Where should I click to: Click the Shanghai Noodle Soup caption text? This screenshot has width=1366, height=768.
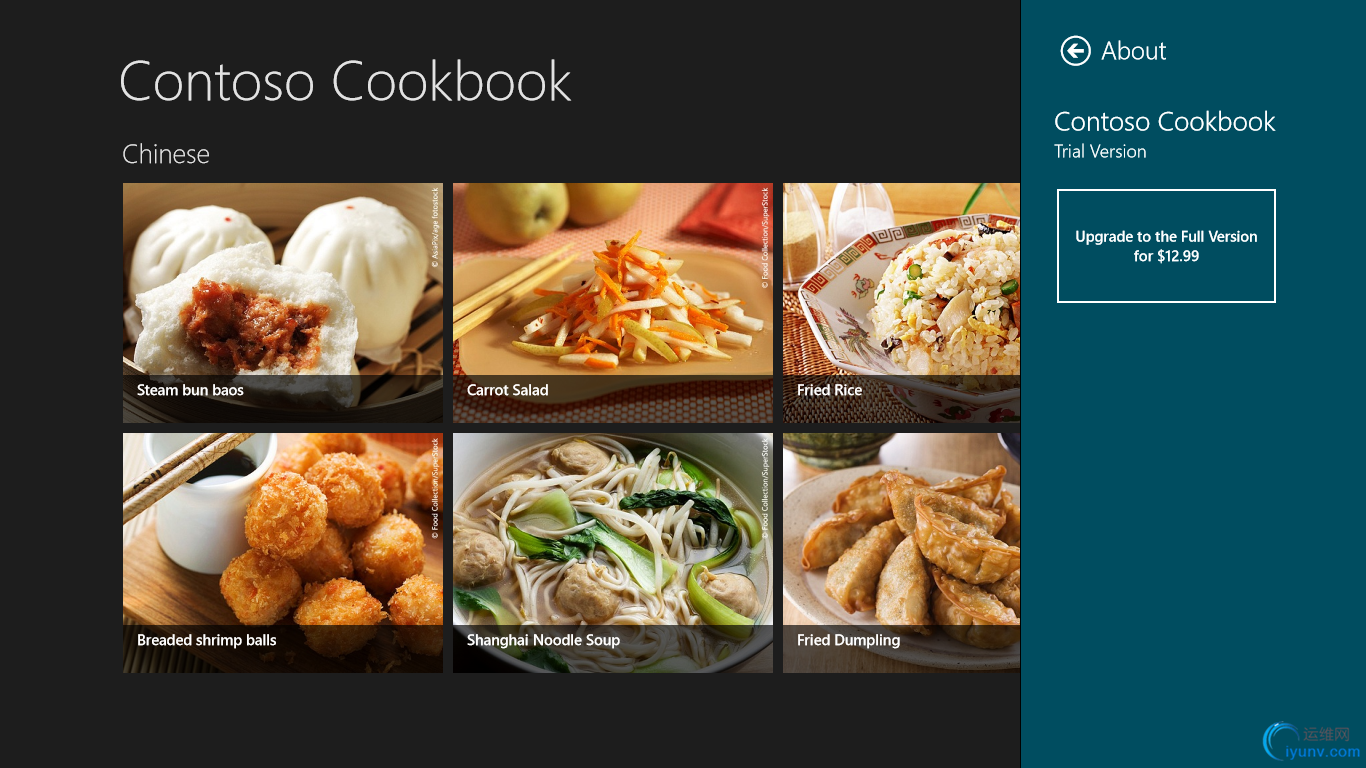(543, 640)
